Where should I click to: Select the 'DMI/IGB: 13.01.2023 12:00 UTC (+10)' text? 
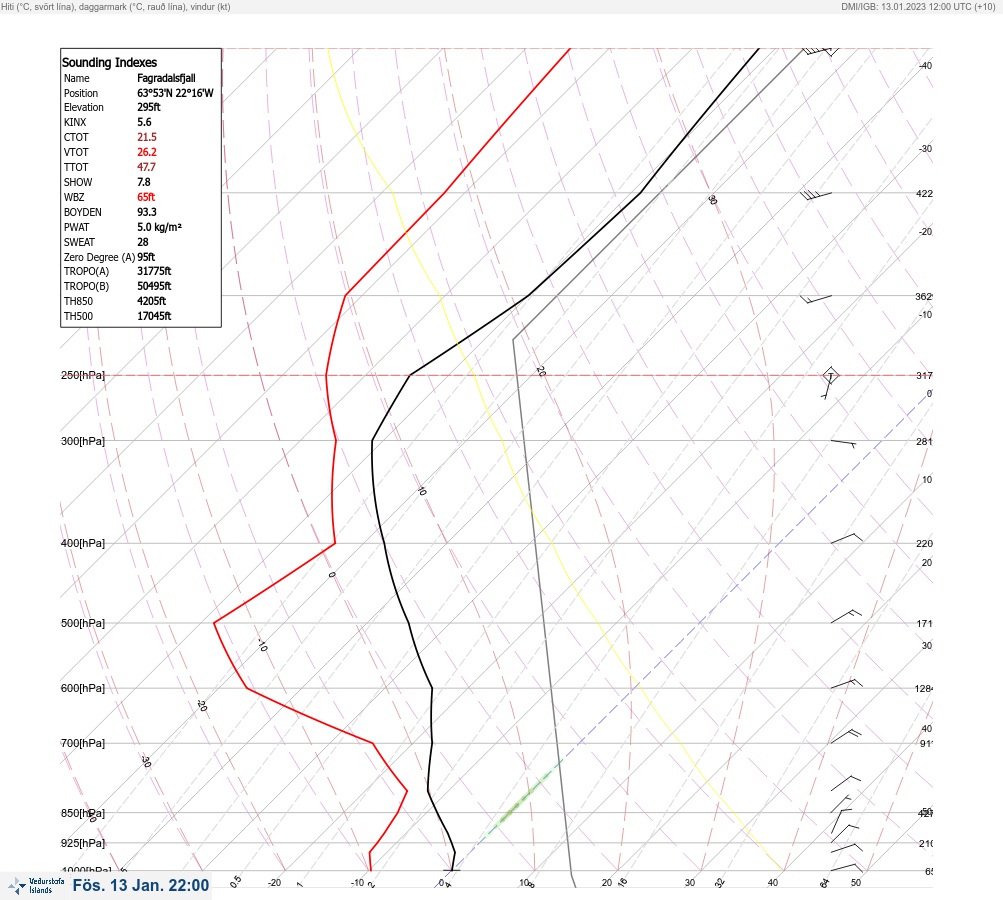[x=919, y=7]
